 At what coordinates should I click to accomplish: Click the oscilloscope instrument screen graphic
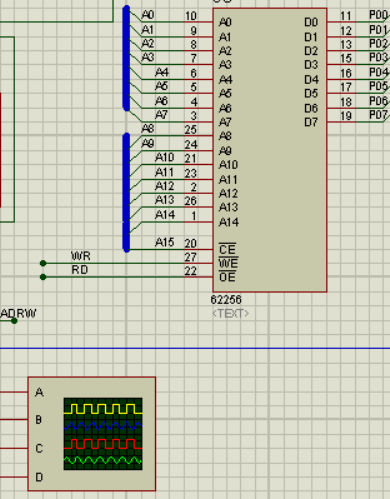coord(103,434)
